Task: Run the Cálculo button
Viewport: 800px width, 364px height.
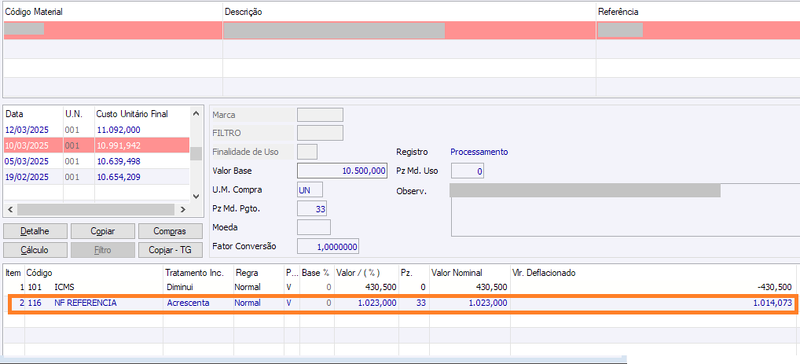Action: point(35,250)
